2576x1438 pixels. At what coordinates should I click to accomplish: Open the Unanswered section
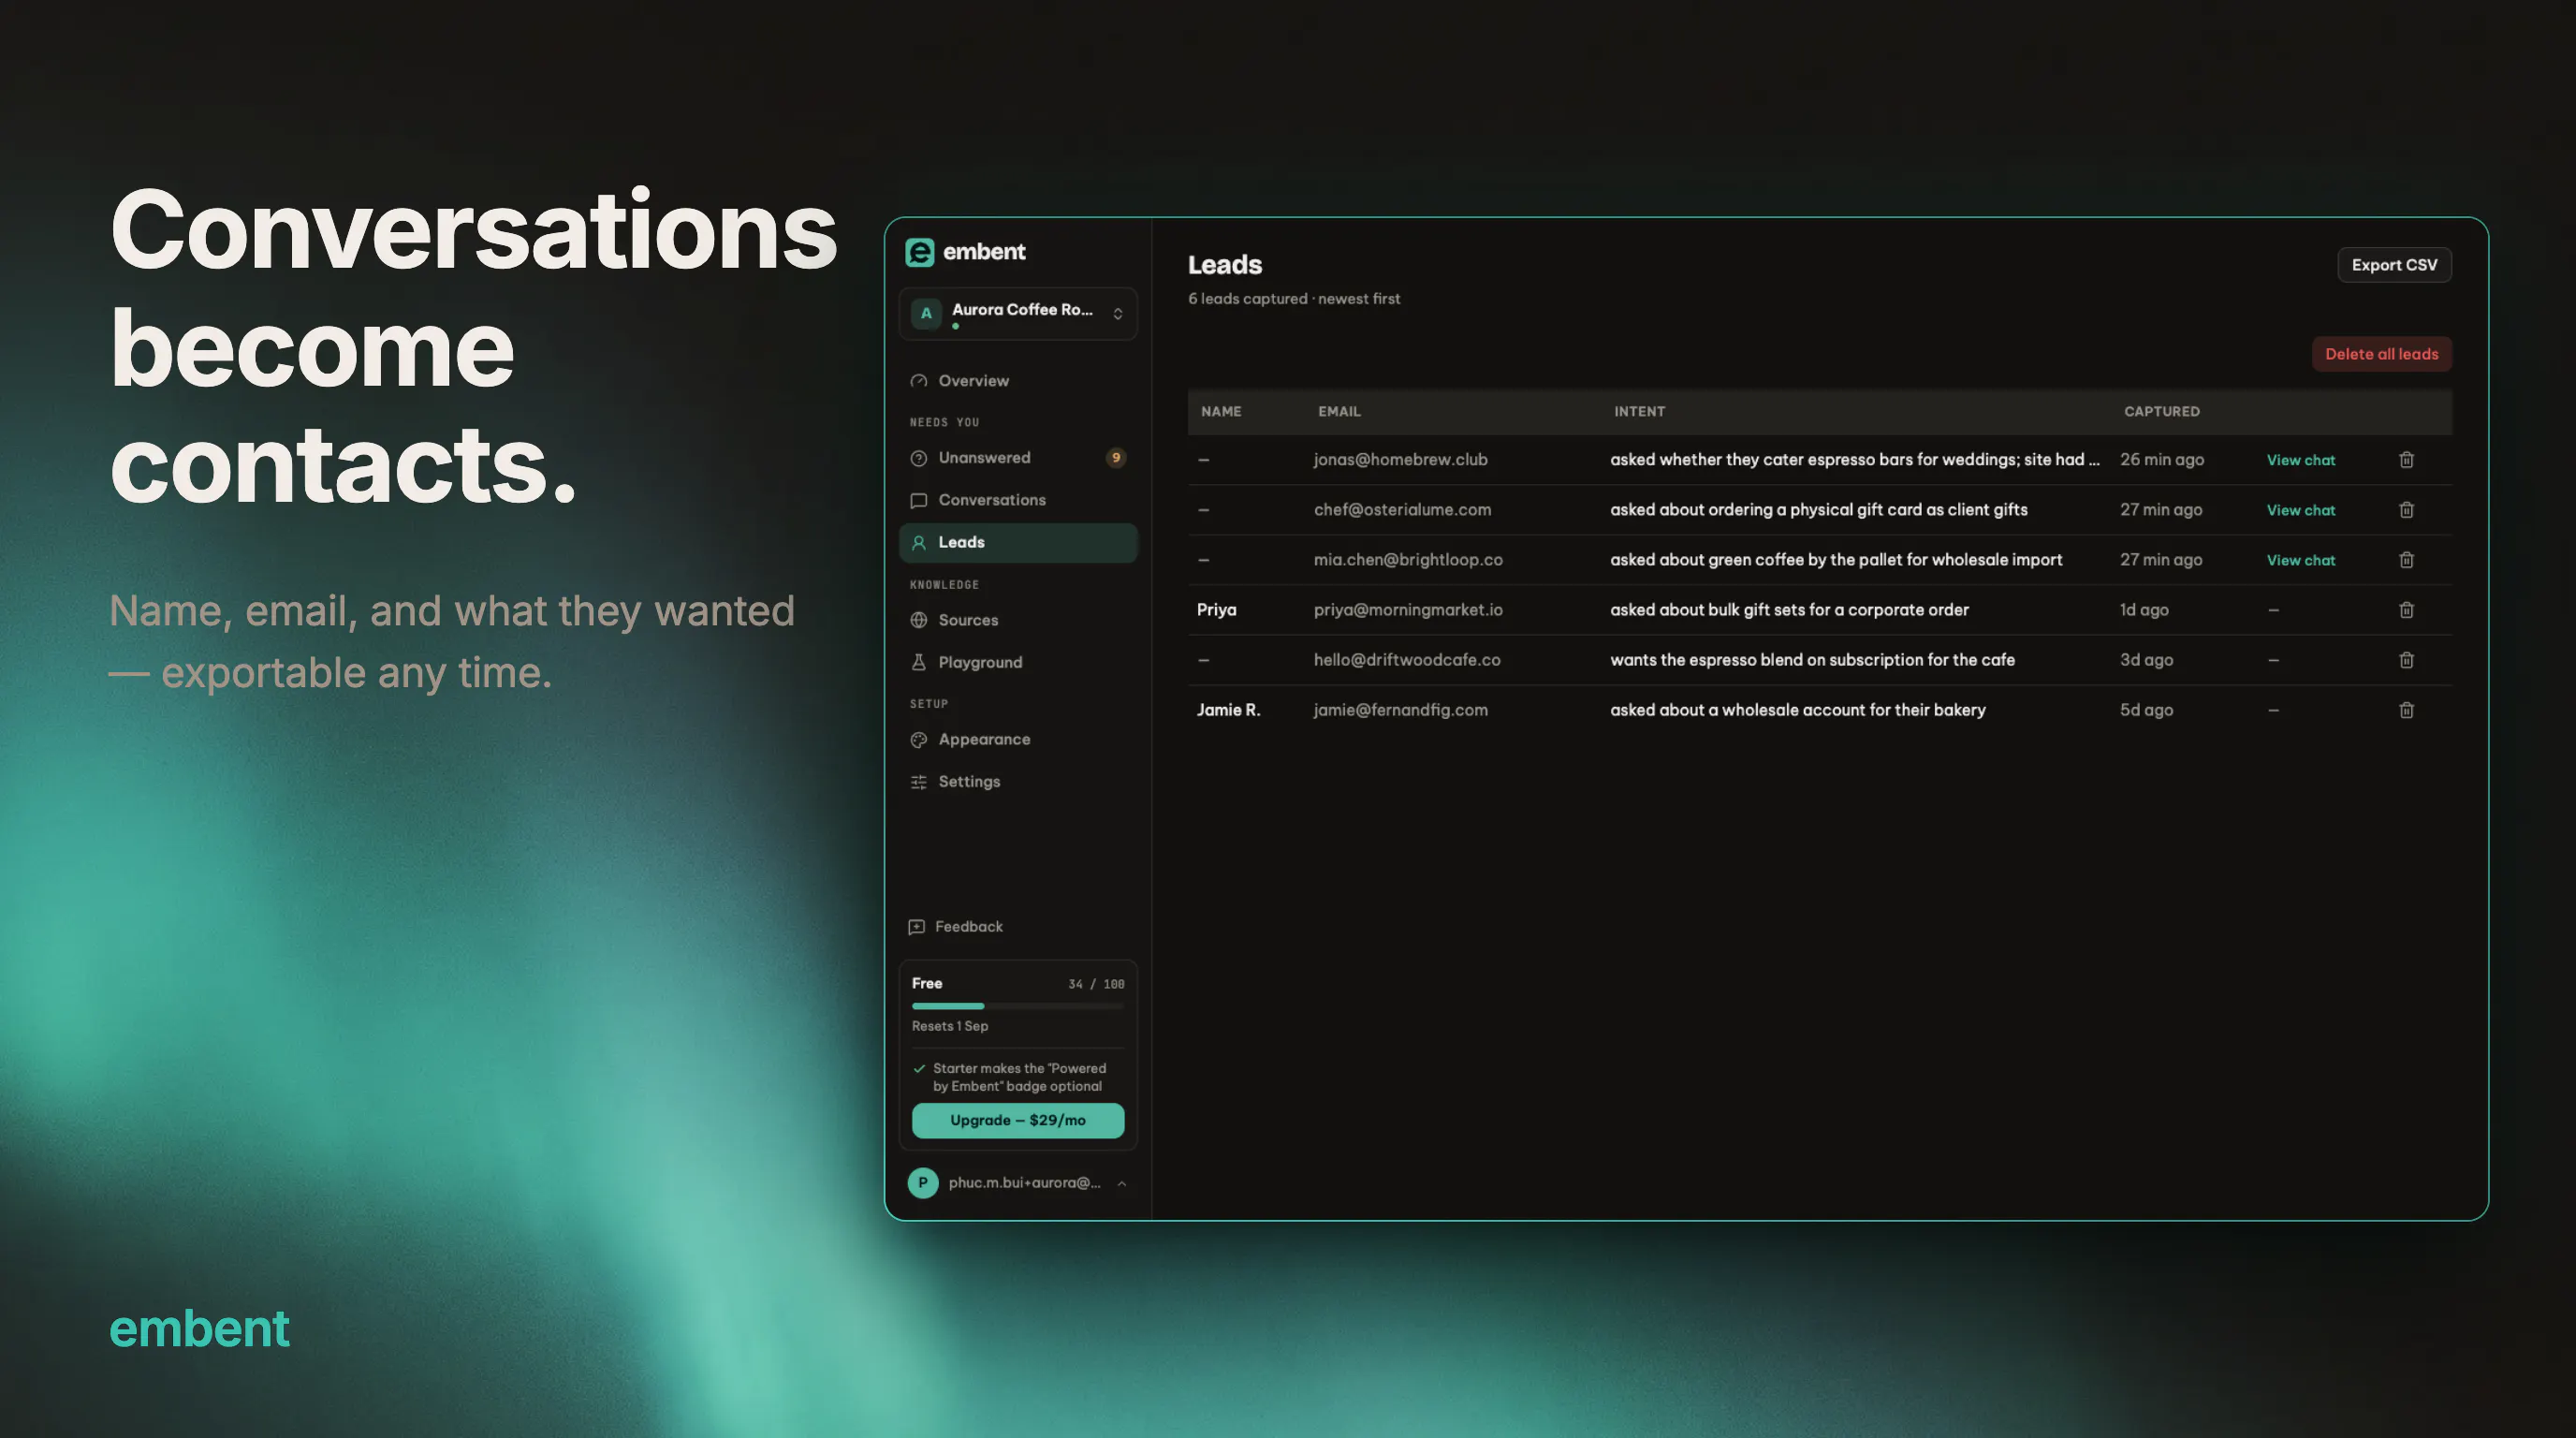coord(1018,458)
